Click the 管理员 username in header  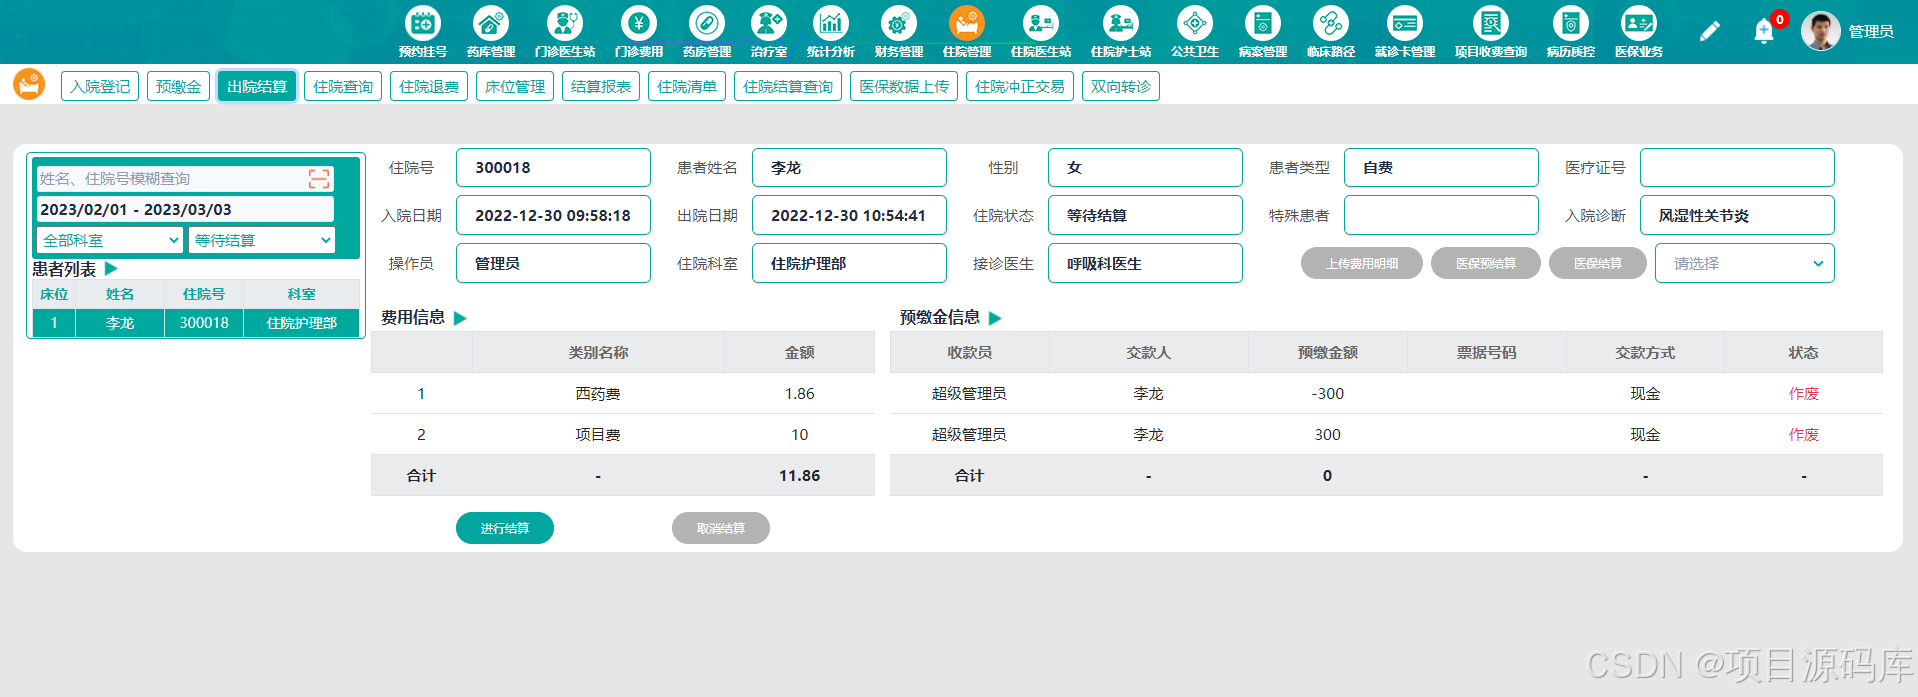coord(1871,32)
